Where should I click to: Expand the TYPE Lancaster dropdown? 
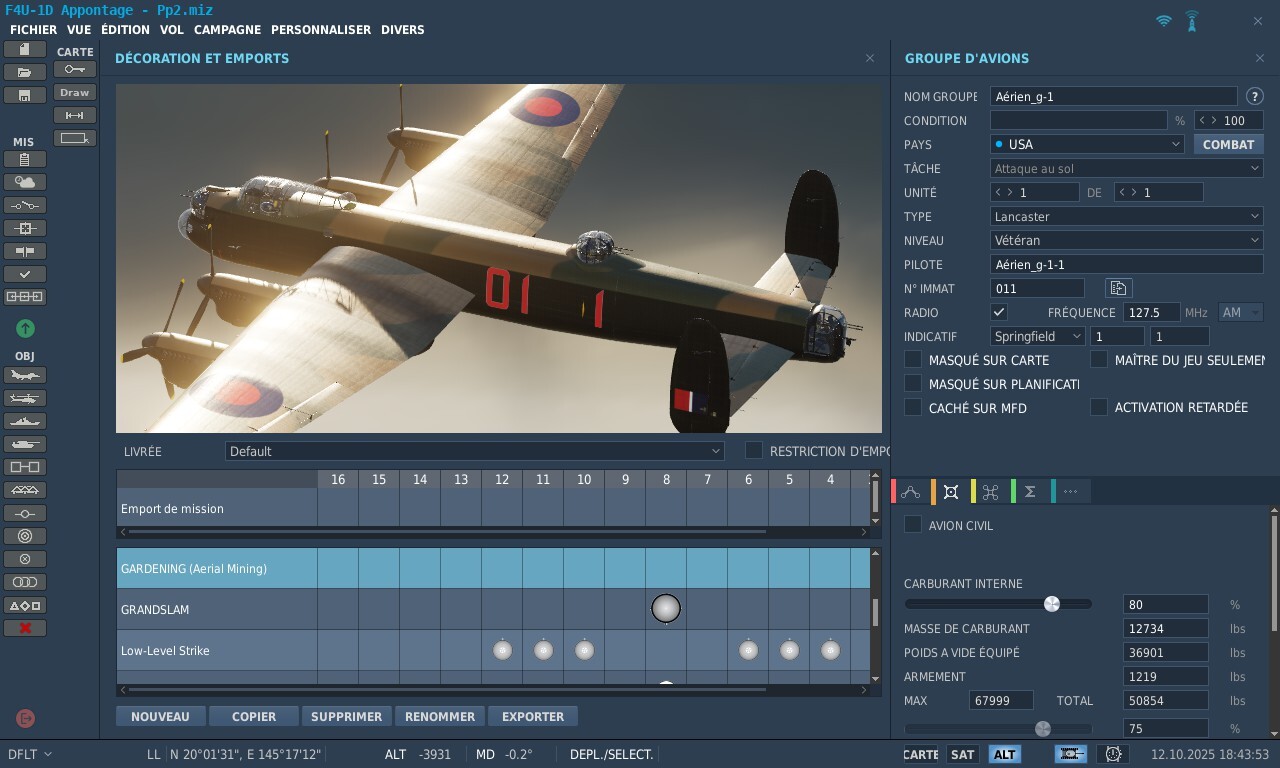click(1127, 216)
